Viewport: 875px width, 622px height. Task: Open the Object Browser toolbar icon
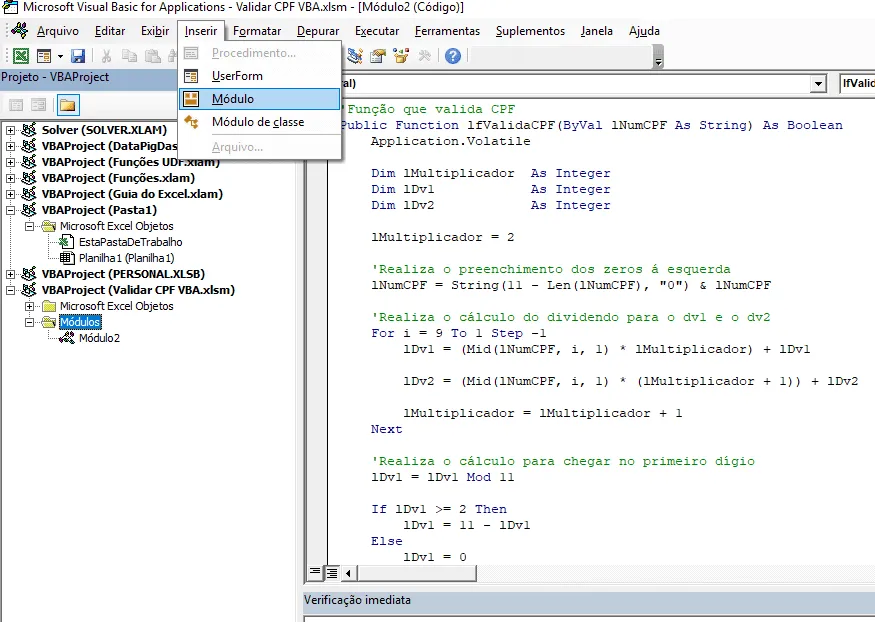tap(401, 56)
